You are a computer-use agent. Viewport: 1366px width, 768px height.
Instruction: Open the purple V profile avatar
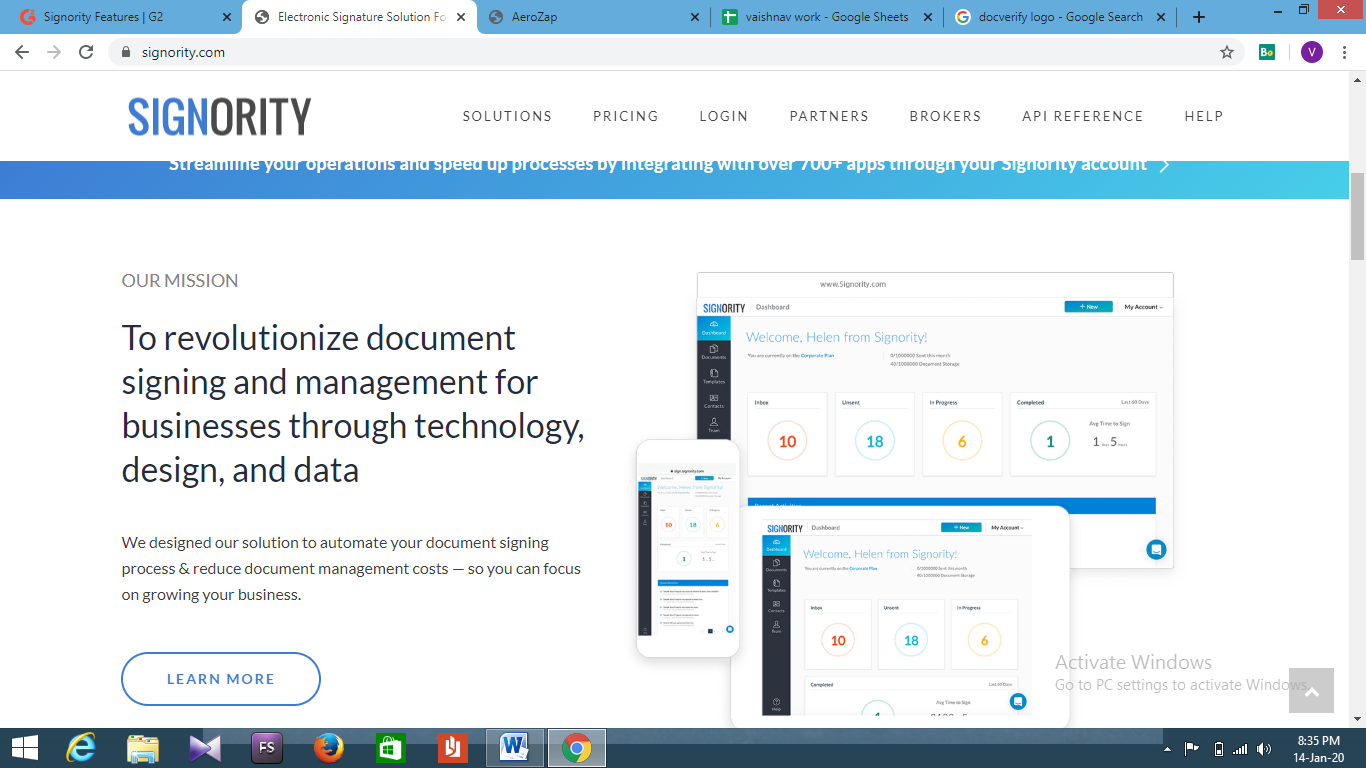pyautogui.click(x=1311, y=52)
